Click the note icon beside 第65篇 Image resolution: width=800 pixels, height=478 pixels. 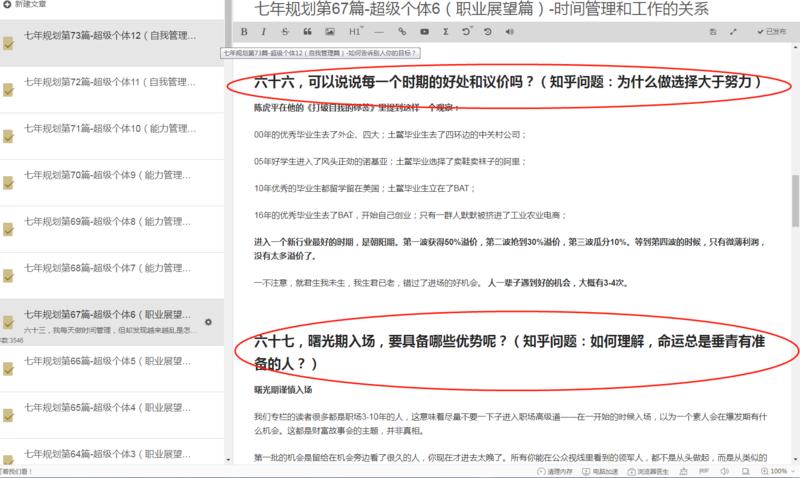tap(8, 415)
